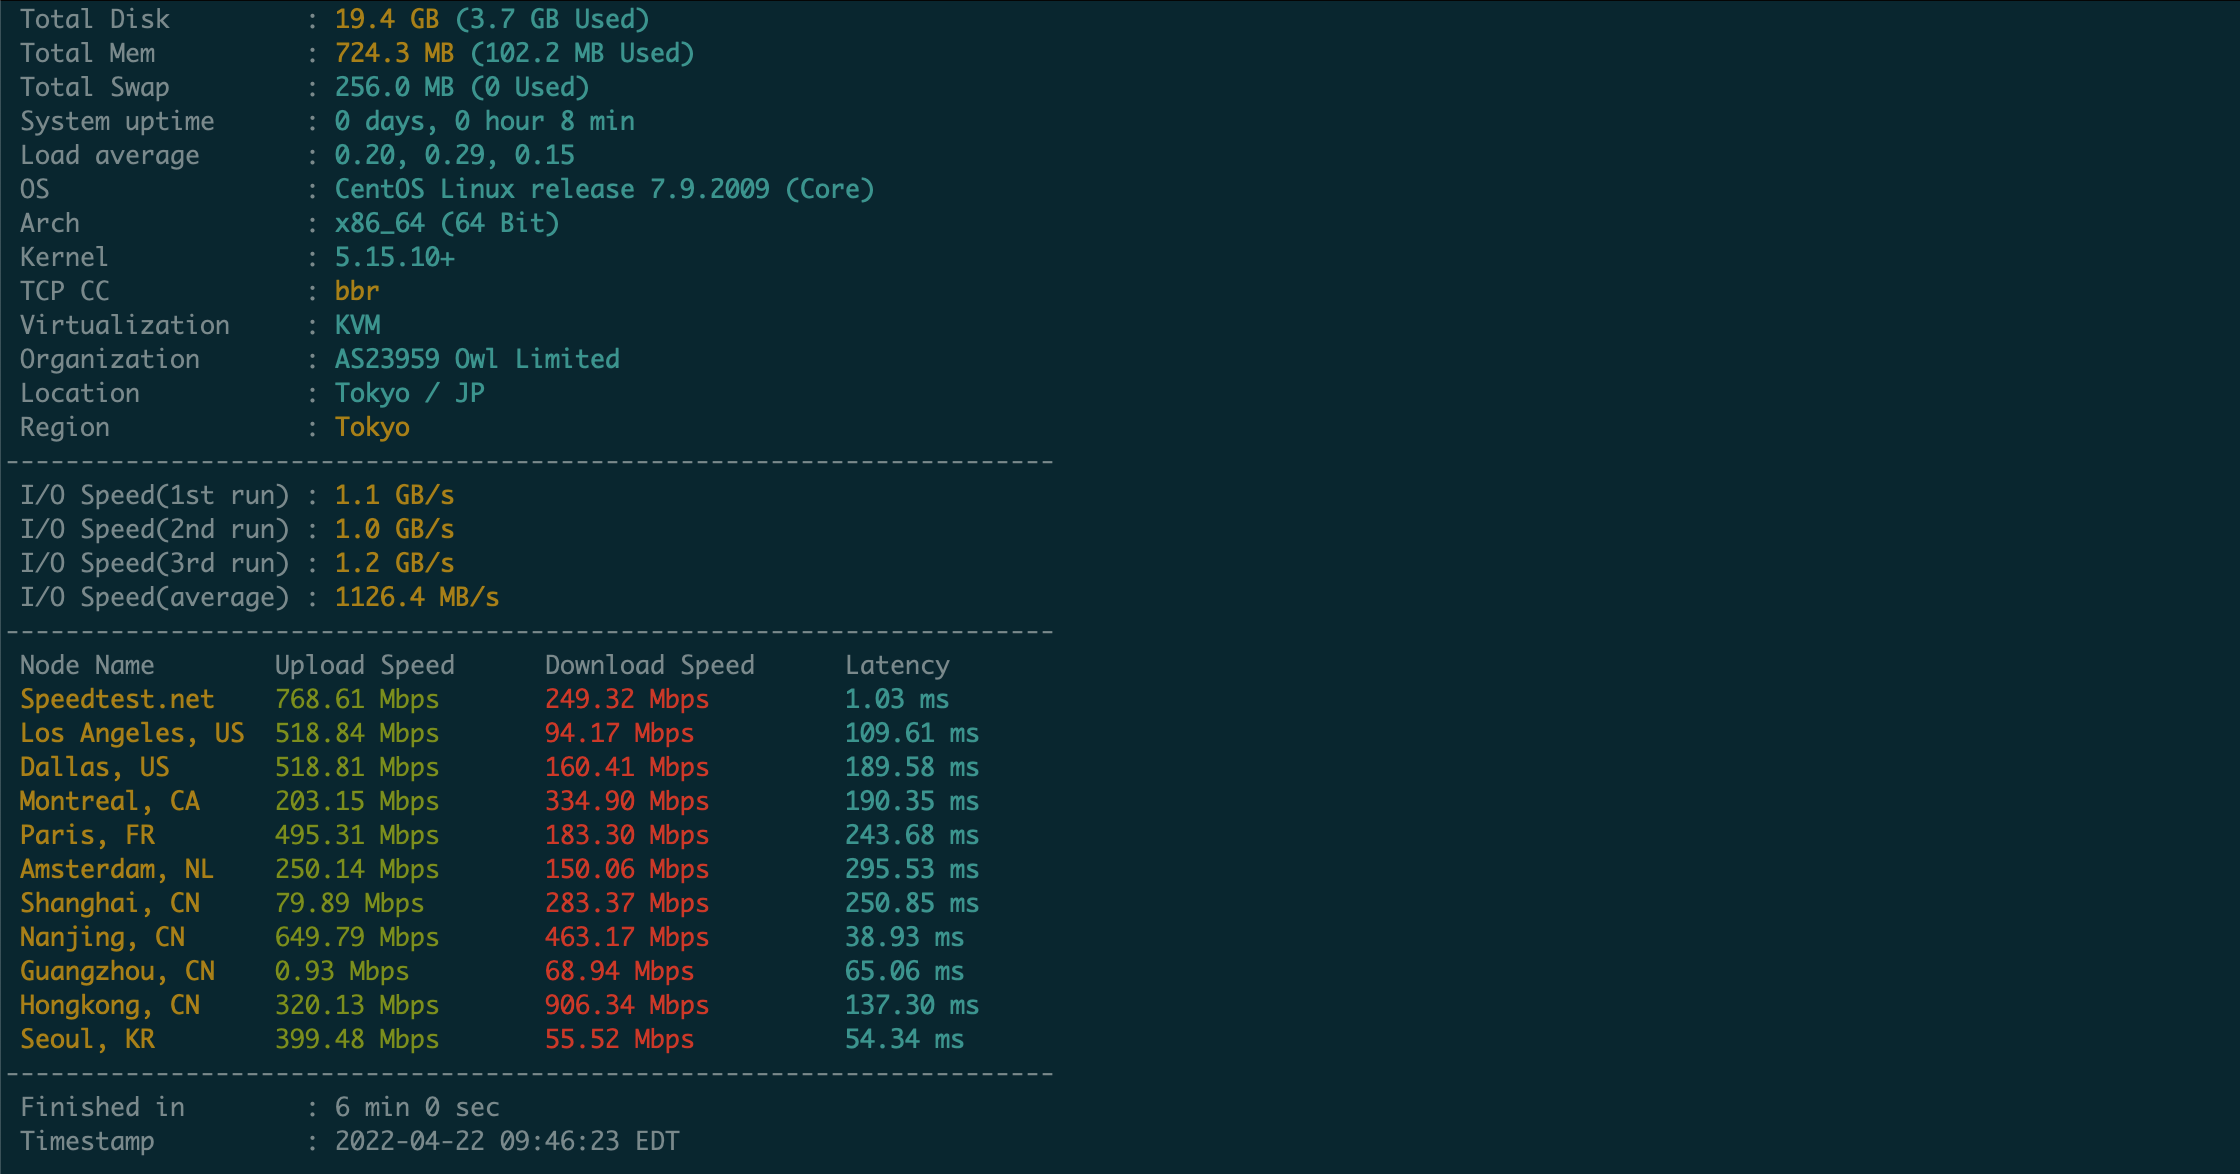This screenshot has height=1174, width=2240.
Task: Click "CentOS Linux release 7.9.2009 (Core)" text
Action: [604, 189]
